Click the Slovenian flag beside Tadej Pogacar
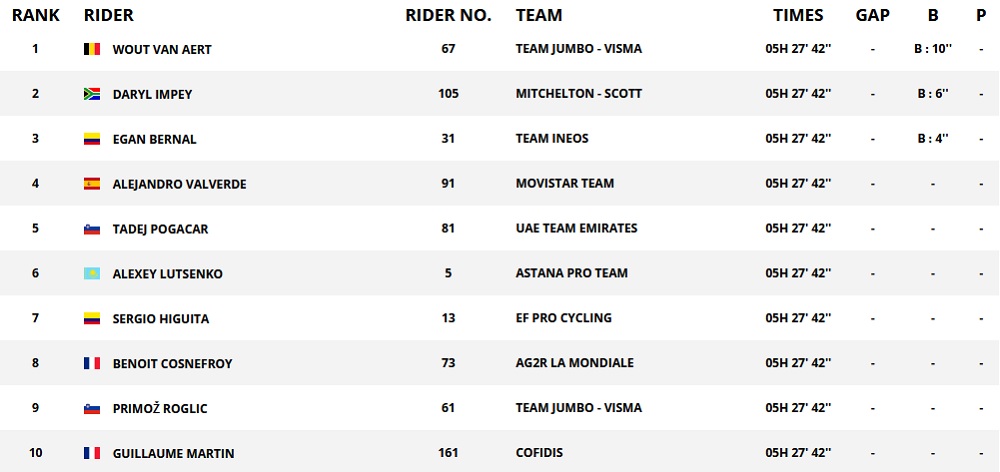 [x=92, y=229]
